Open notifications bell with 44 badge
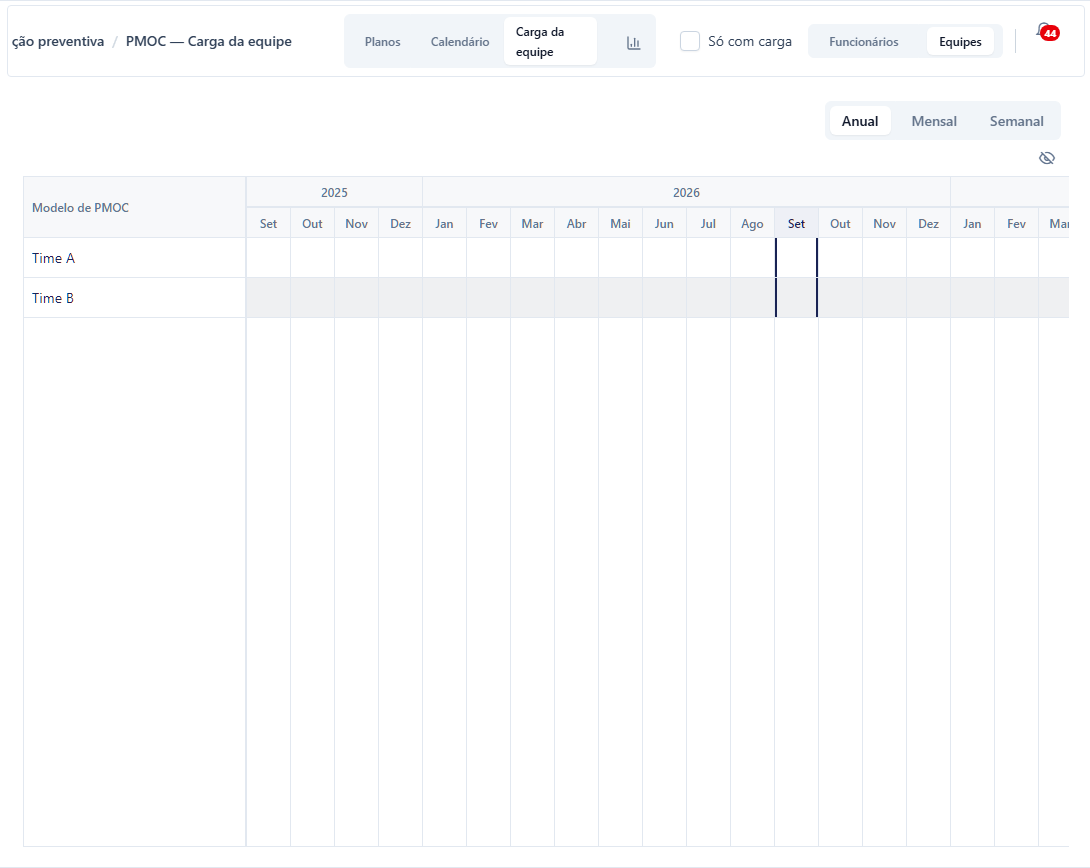The width and height of the screenshot is (1090, 868). [1046, 33]
